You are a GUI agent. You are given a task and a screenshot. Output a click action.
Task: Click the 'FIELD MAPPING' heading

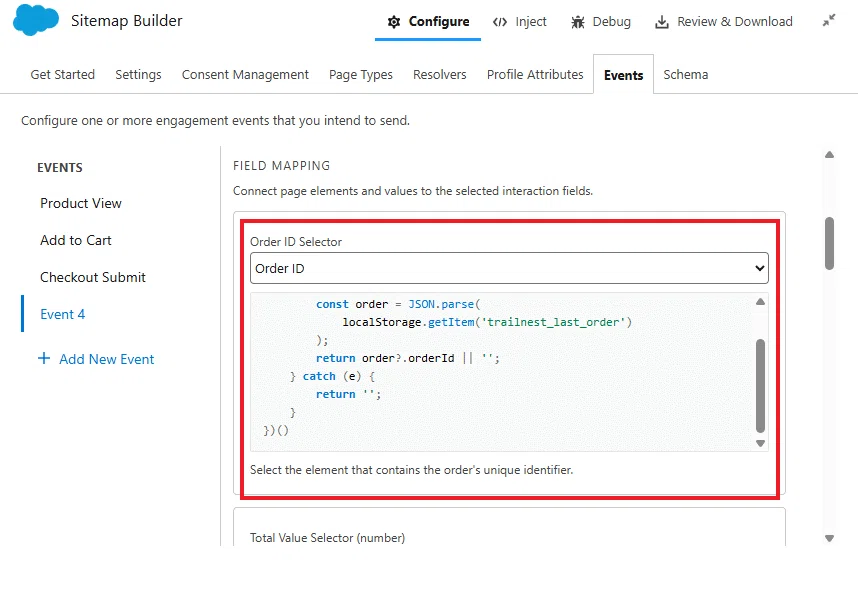282,166
